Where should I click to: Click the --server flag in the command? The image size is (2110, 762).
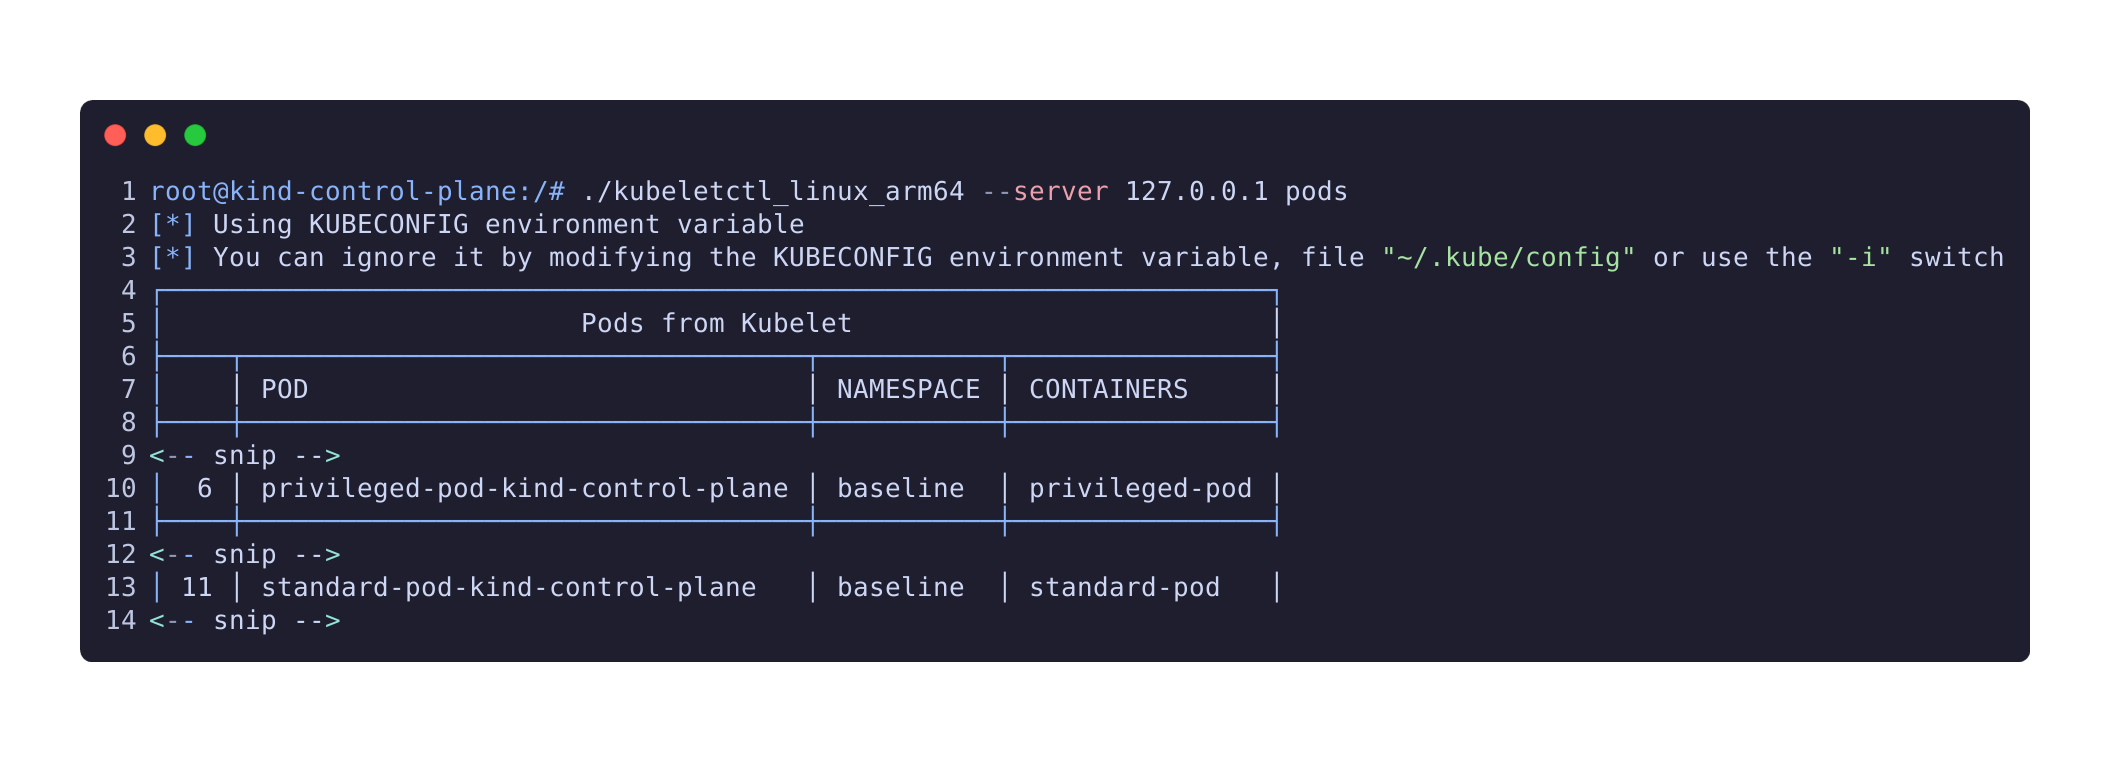pos(1045,191)
